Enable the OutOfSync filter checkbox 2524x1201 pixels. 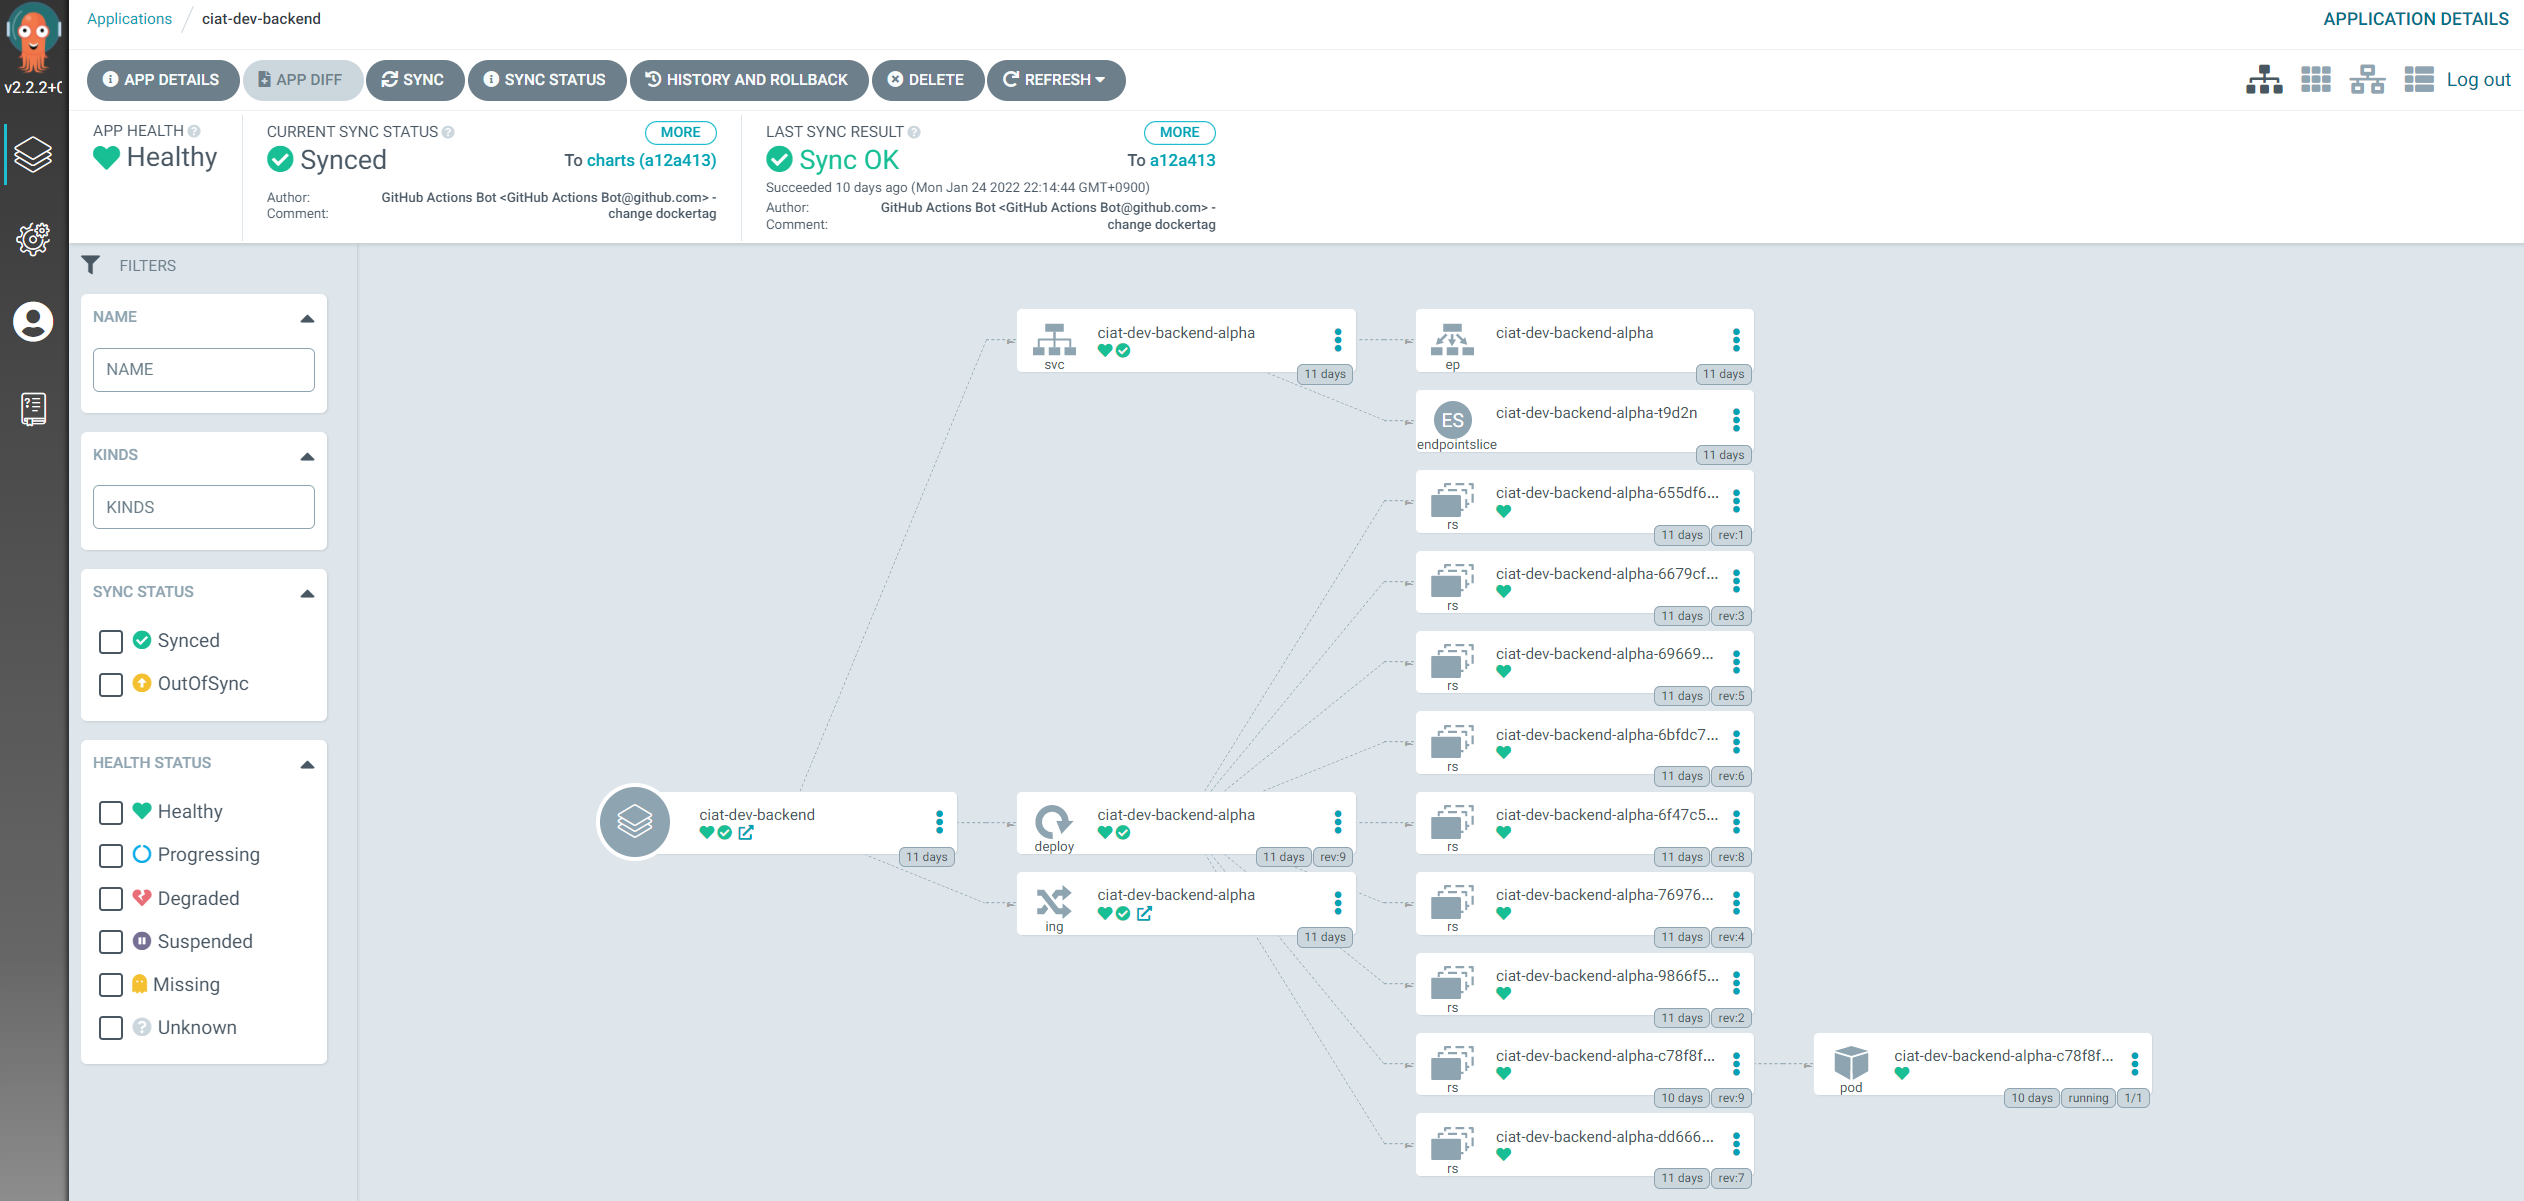111,684
